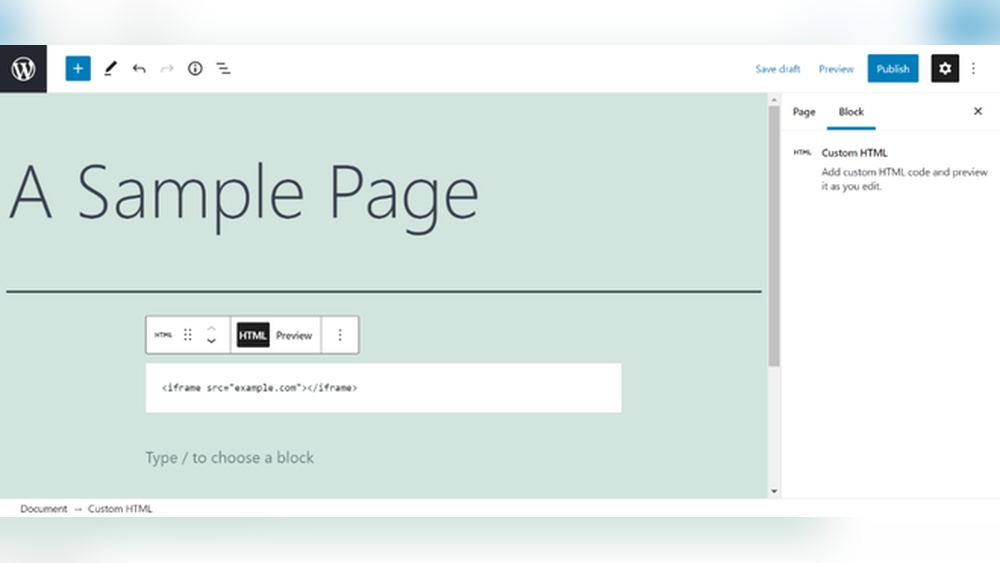Save the draft
Screen dimensions: 1000x563
(777, 69)
